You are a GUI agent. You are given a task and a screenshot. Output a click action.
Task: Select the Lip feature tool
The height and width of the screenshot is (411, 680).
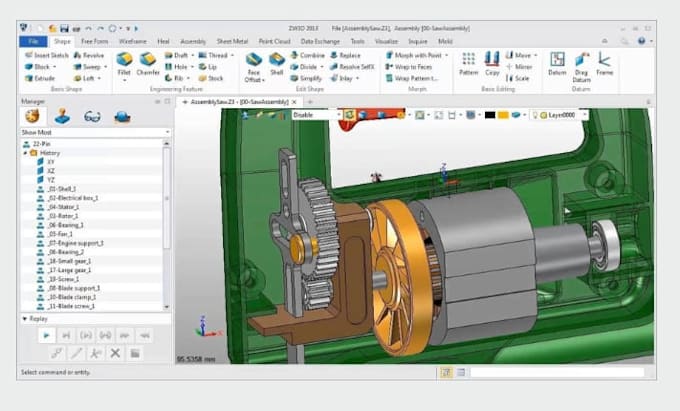pyautogui.click(x=208, y=67)
